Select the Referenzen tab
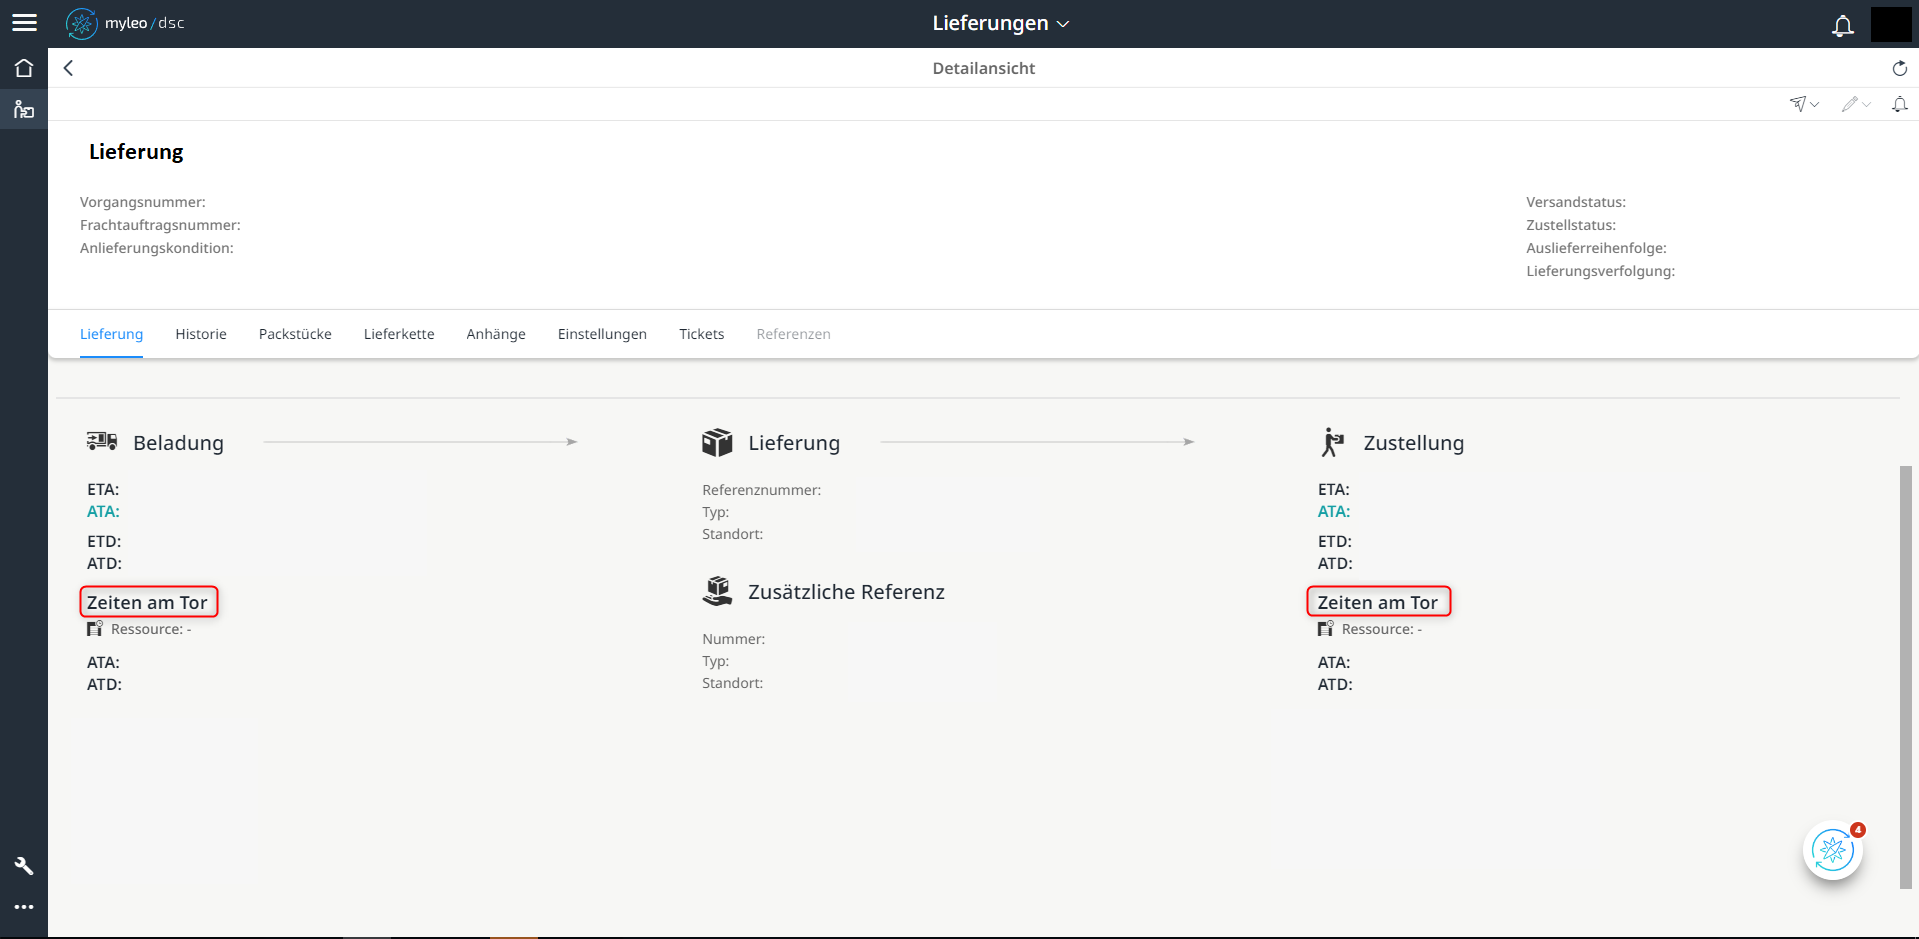The height and width of the screenshot is (939, 1919). coord(793,334)
